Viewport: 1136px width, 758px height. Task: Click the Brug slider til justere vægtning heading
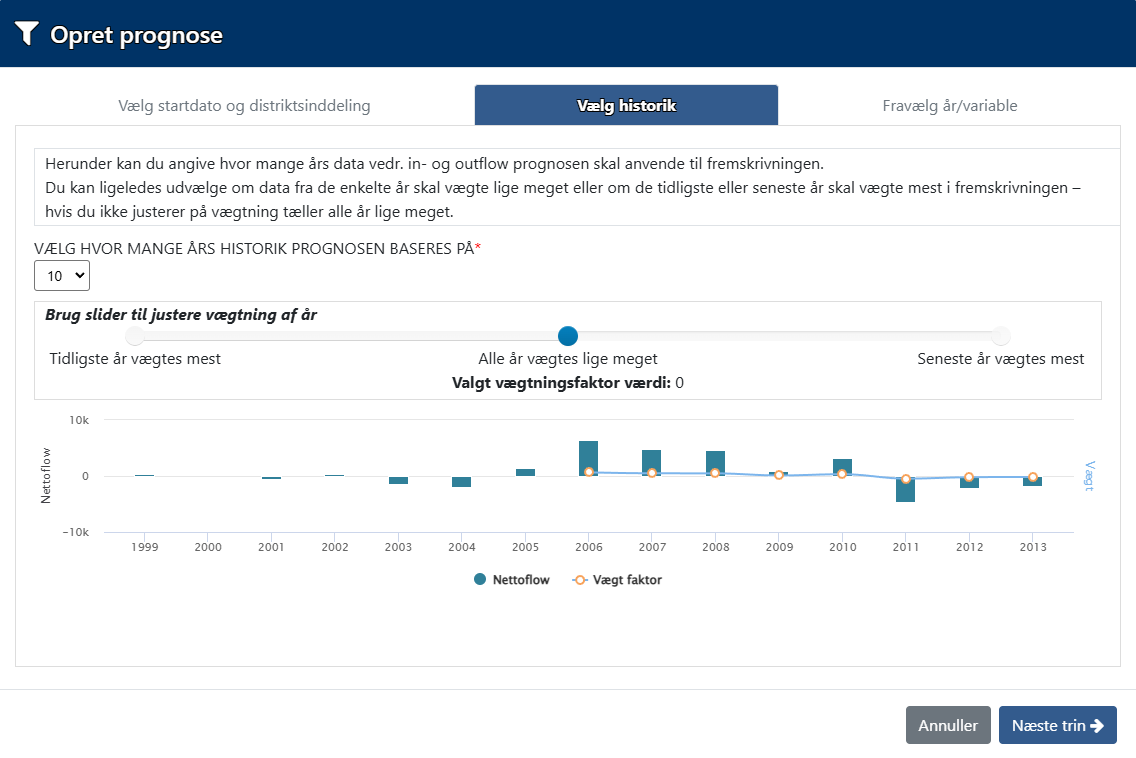181,315
